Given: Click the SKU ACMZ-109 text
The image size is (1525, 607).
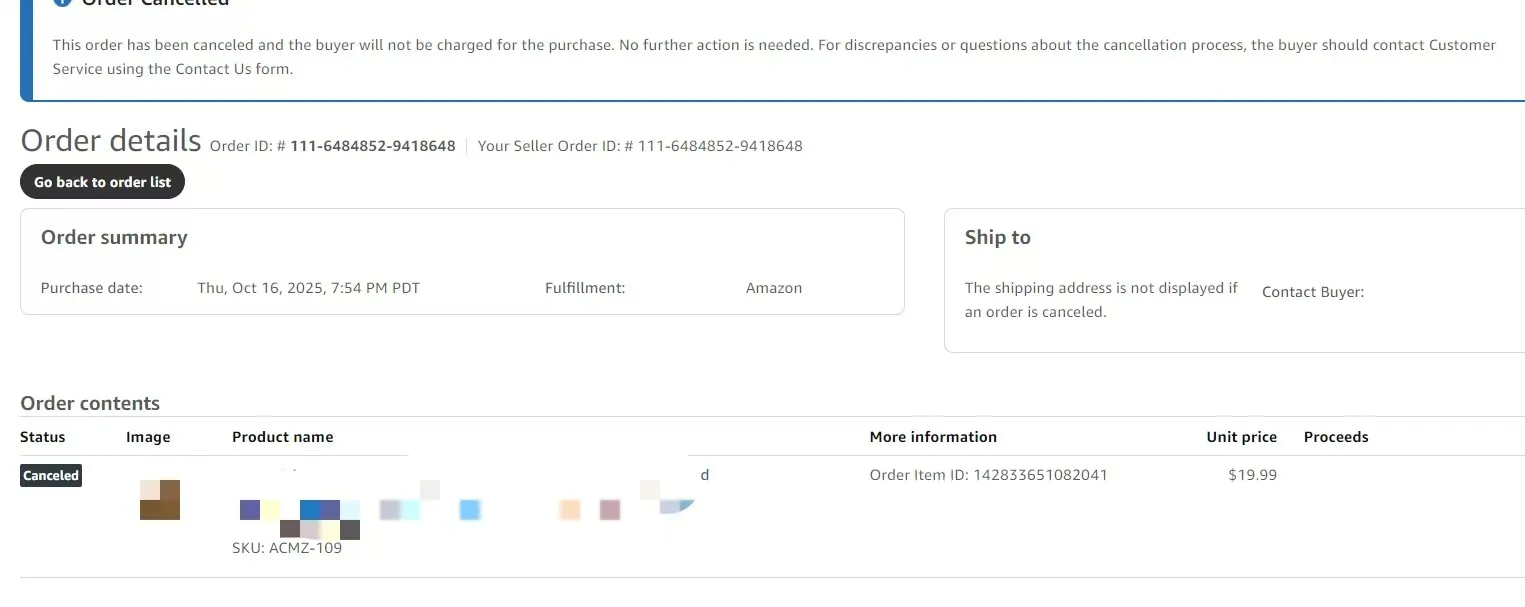Looking at the screenshot, I should 287,548.
